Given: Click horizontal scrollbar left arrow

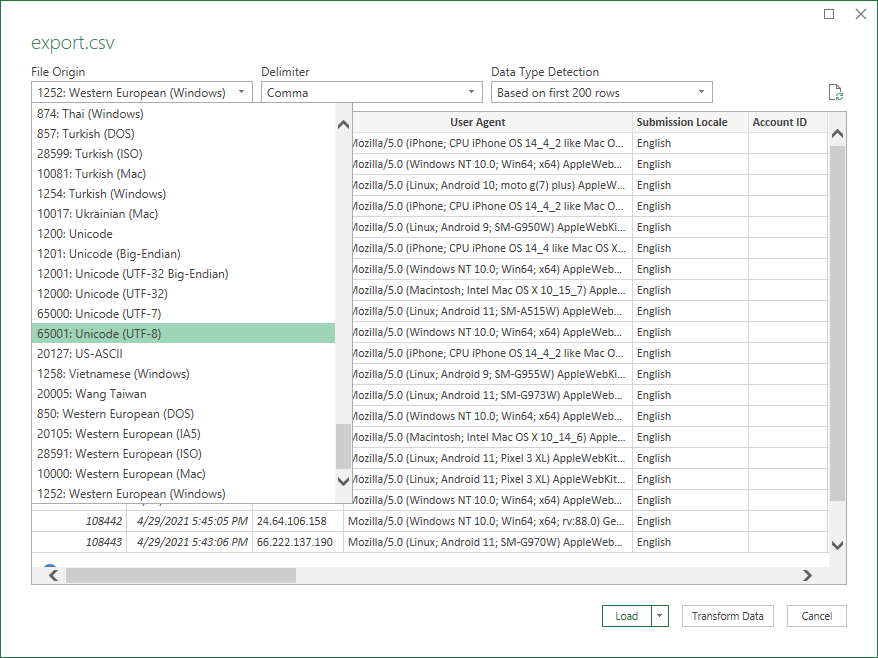Looking at the screenshot, I should coord(53,576).
